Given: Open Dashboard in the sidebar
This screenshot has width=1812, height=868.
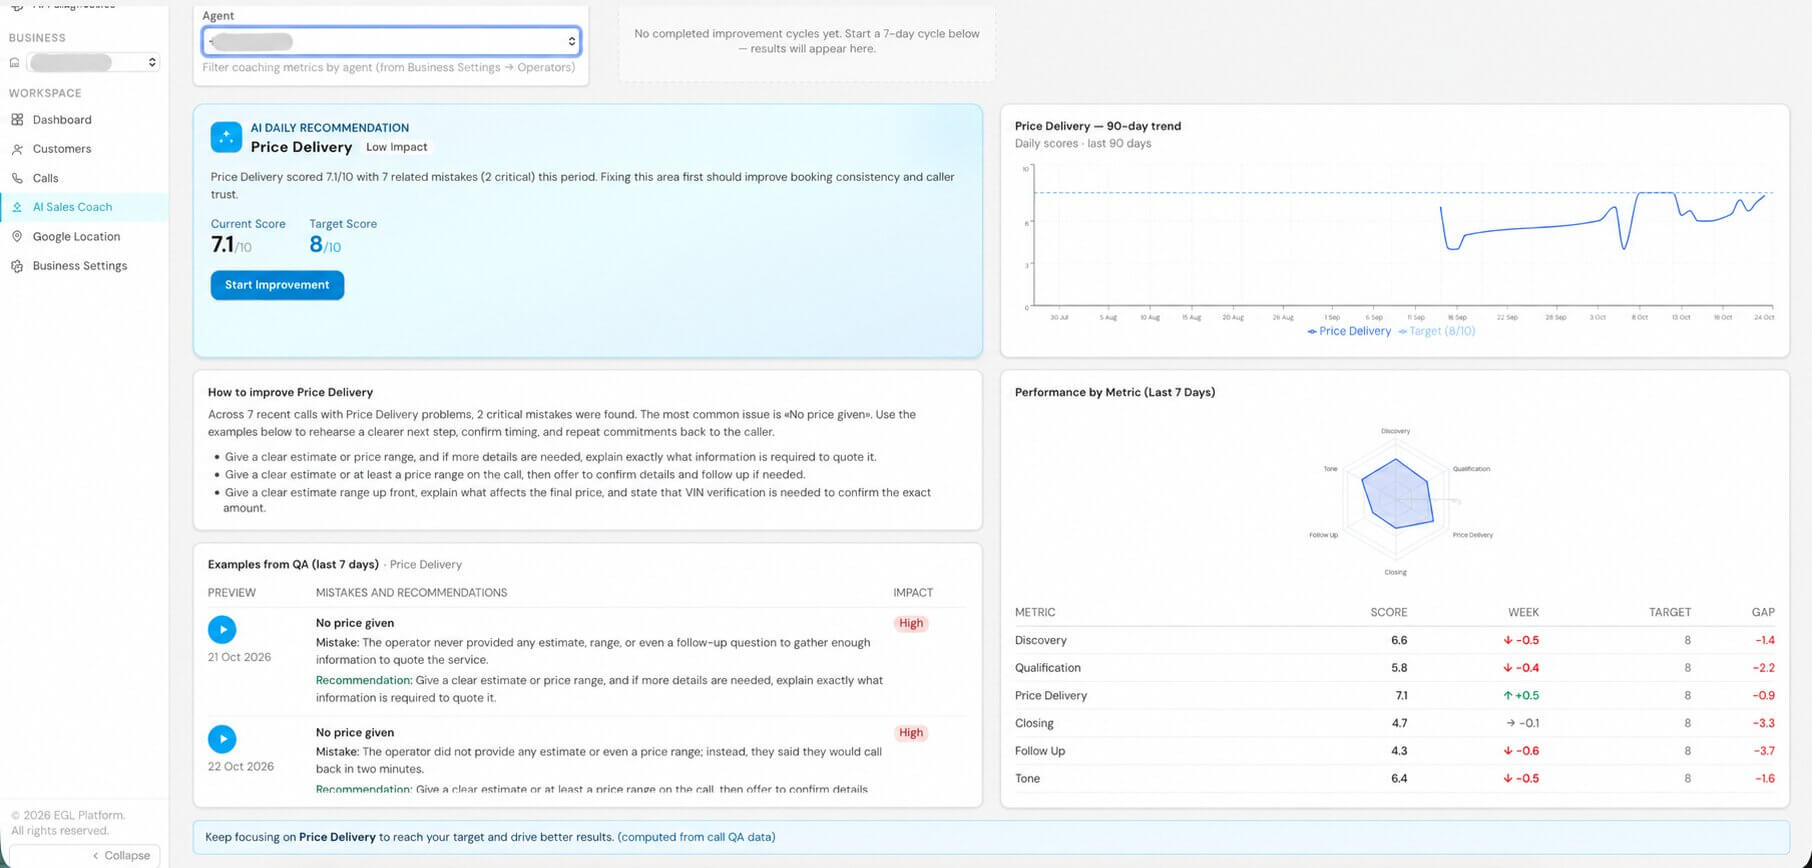Looking at the screenshot, I should [62, 120].
